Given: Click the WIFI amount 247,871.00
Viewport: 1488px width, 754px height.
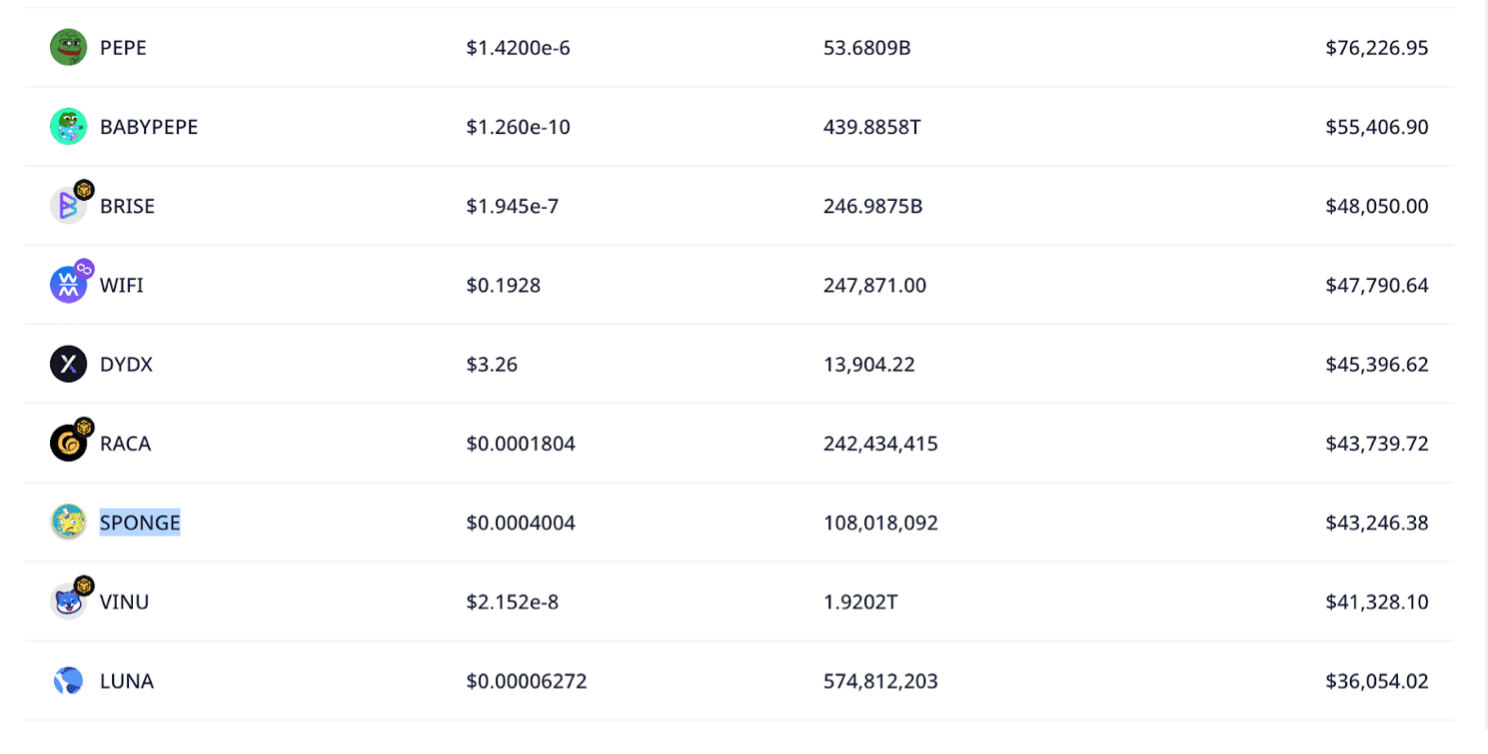Looking at the screenshot, I should [875, 285].
